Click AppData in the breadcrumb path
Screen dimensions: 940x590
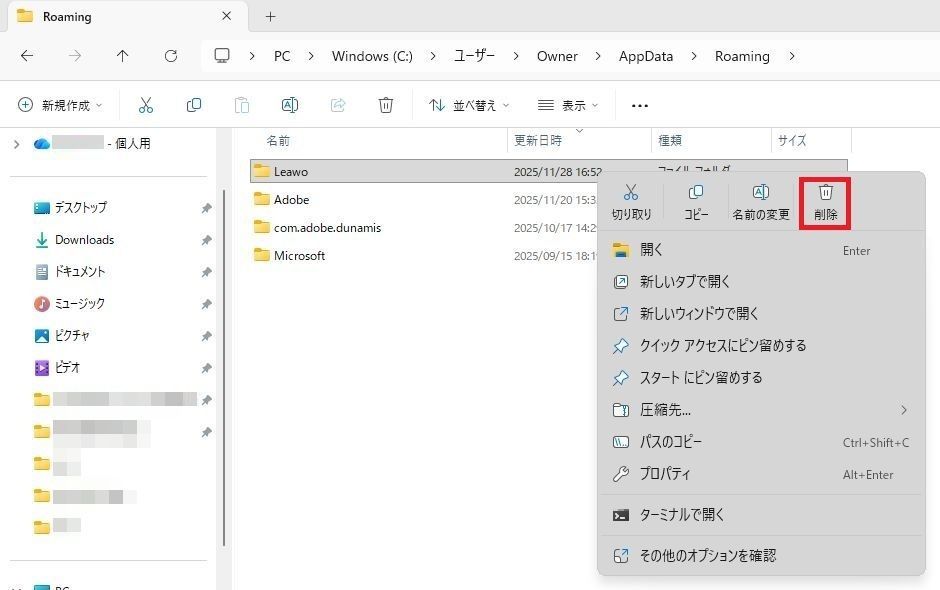(x=646, y=56)
